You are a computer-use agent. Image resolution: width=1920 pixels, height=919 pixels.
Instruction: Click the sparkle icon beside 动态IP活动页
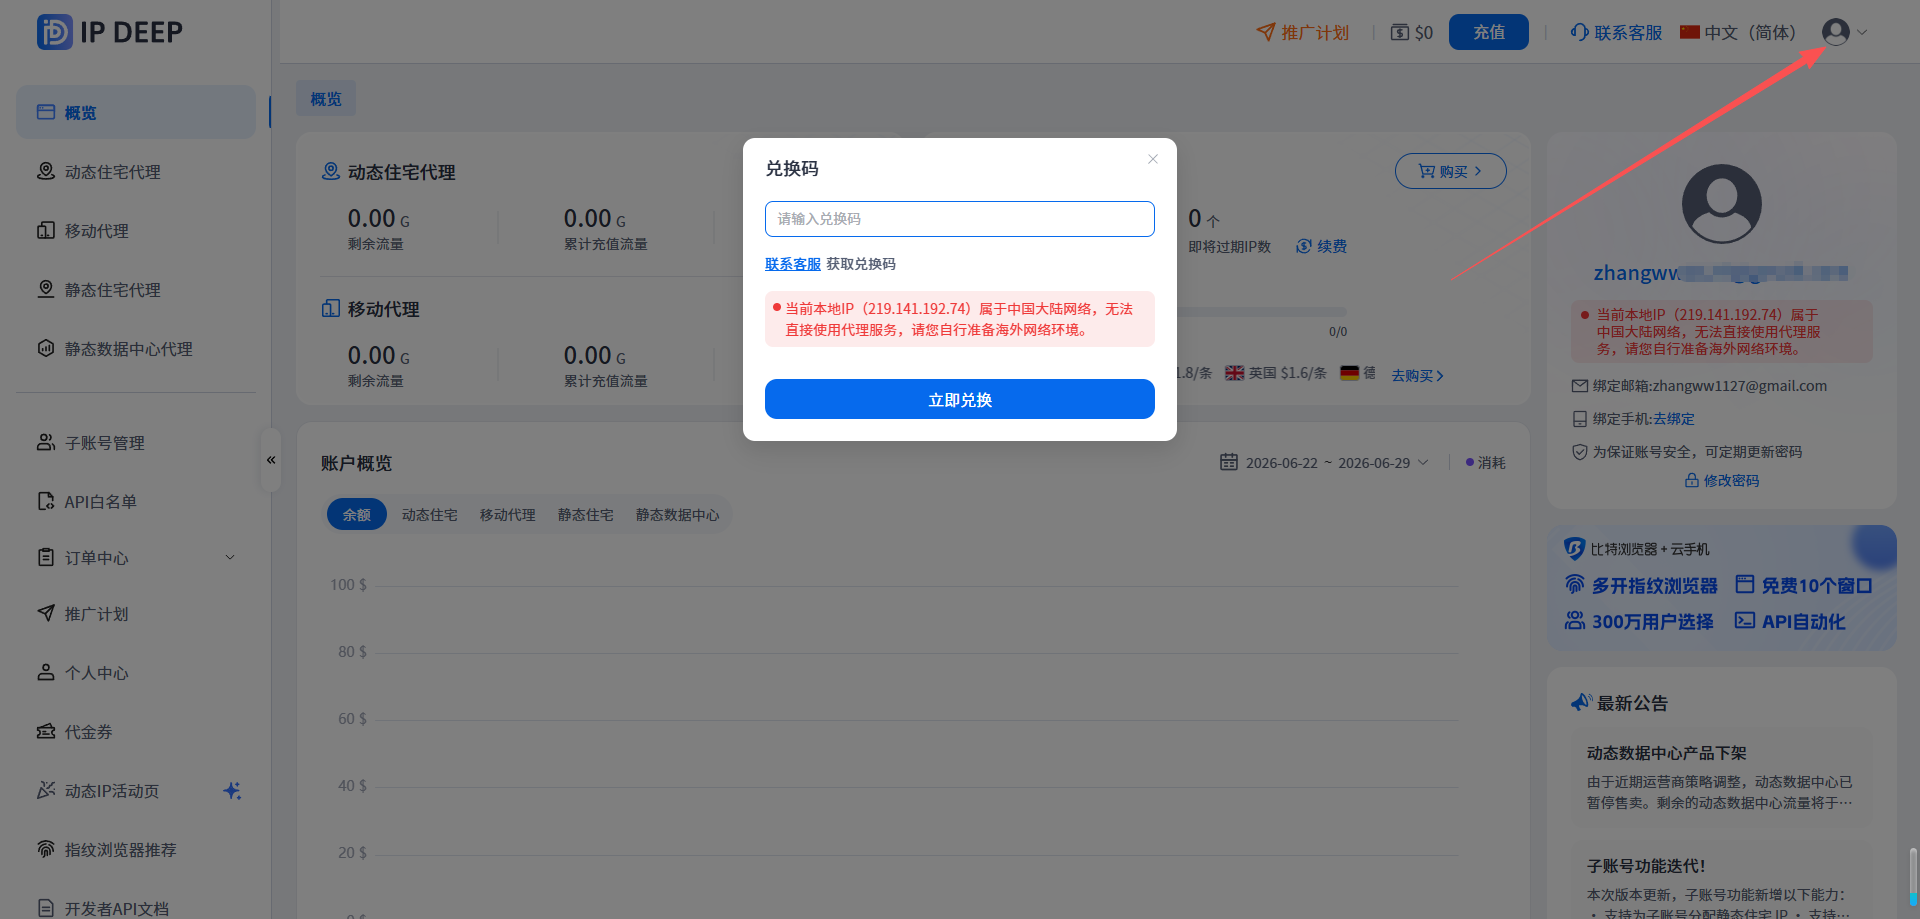[x=232, y=791]
